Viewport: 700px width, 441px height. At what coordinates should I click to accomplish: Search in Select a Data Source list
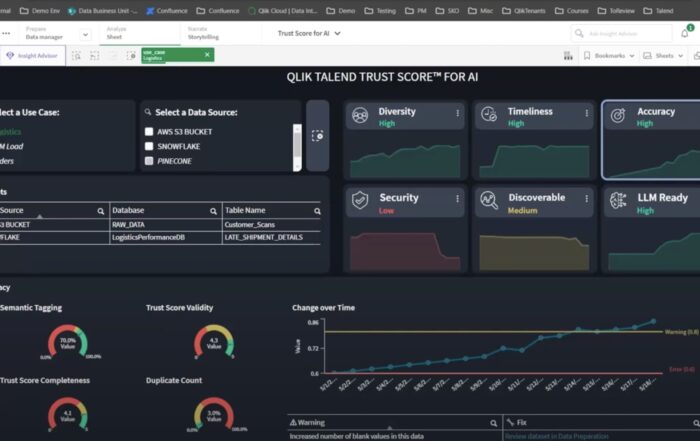[148, 112]
